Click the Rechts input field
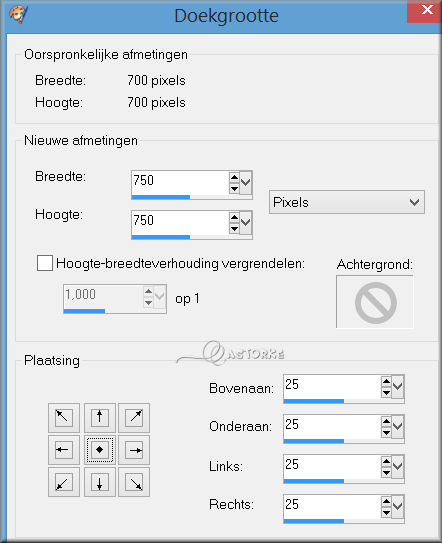 tap(332, 506)
